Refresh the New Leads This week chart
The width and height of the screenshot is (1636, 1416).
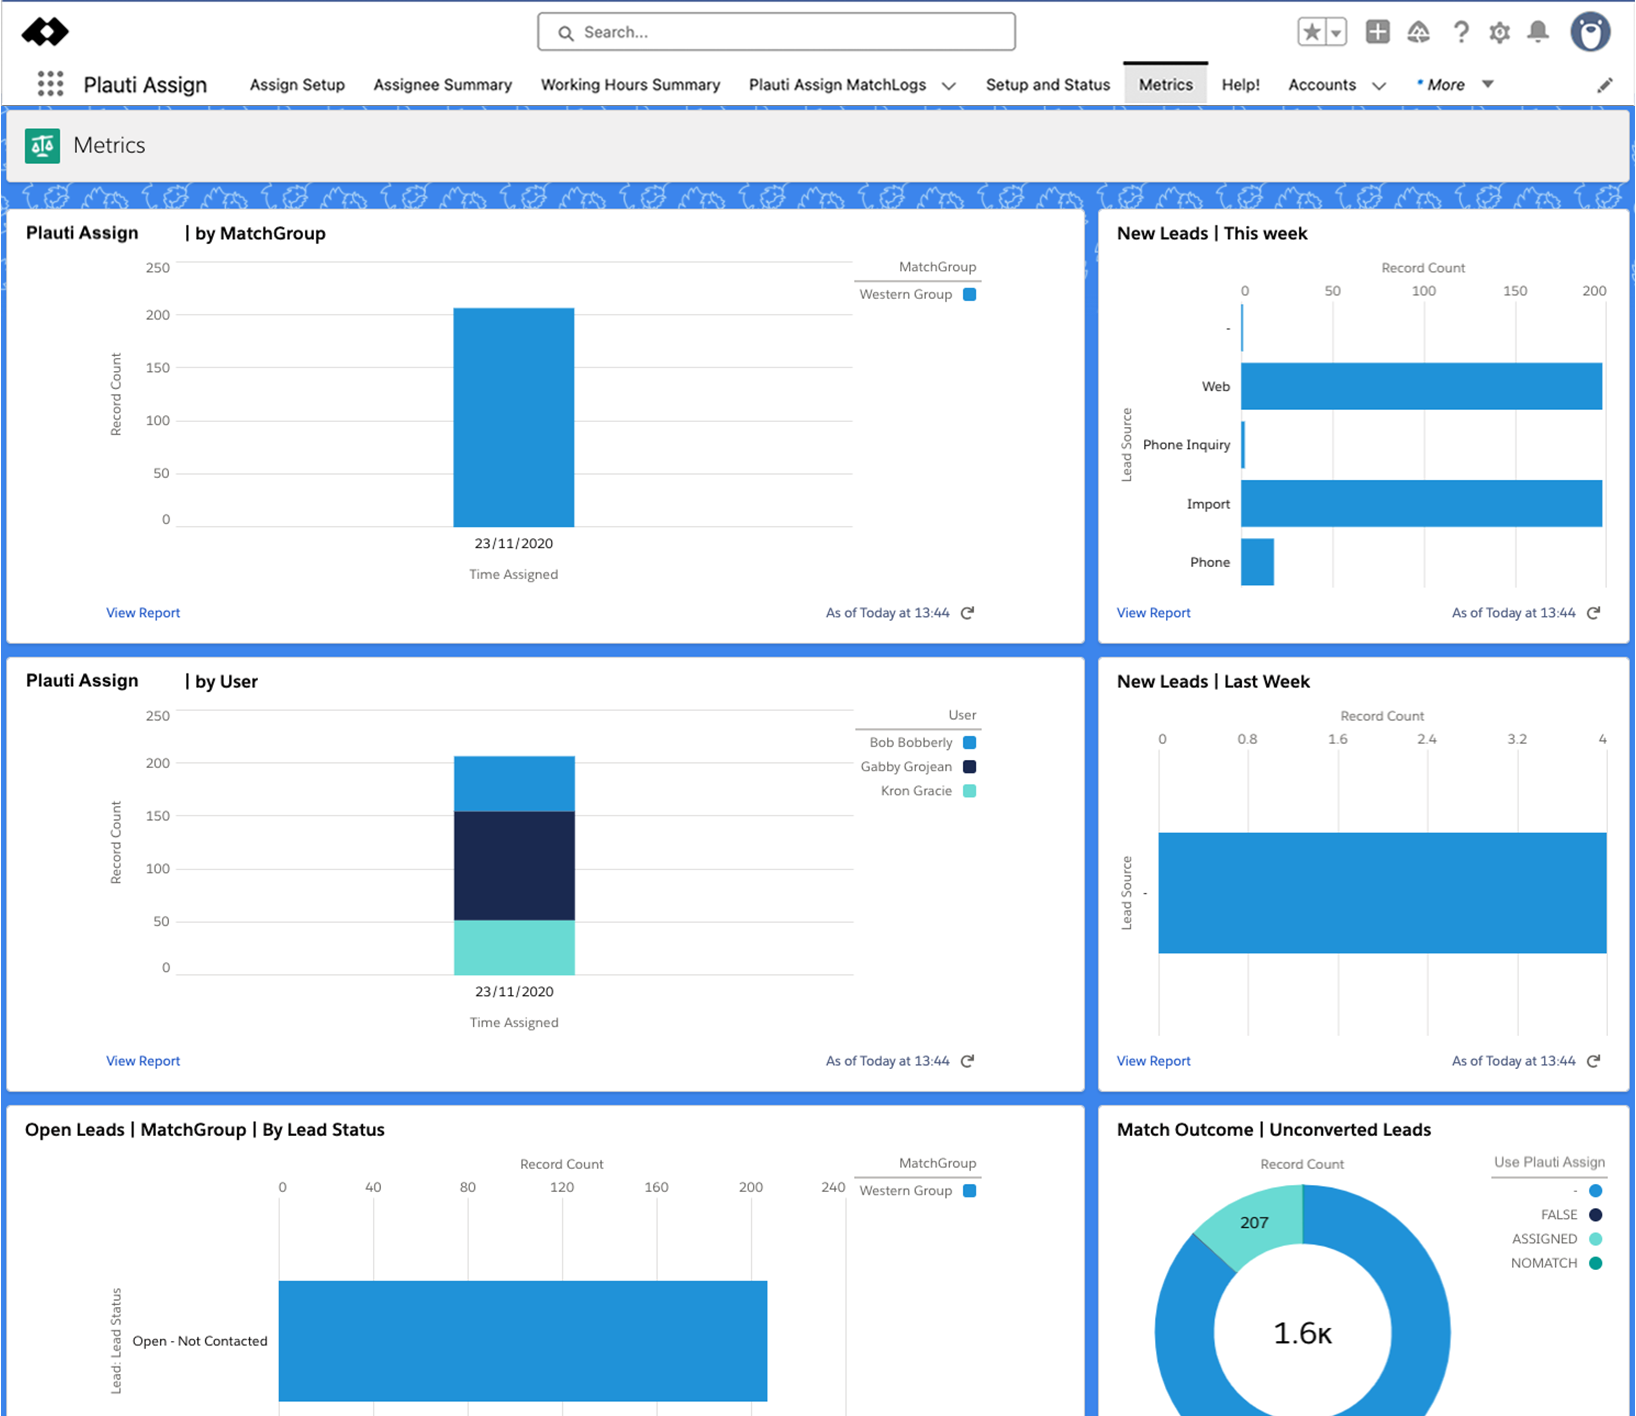point(1594,613)
